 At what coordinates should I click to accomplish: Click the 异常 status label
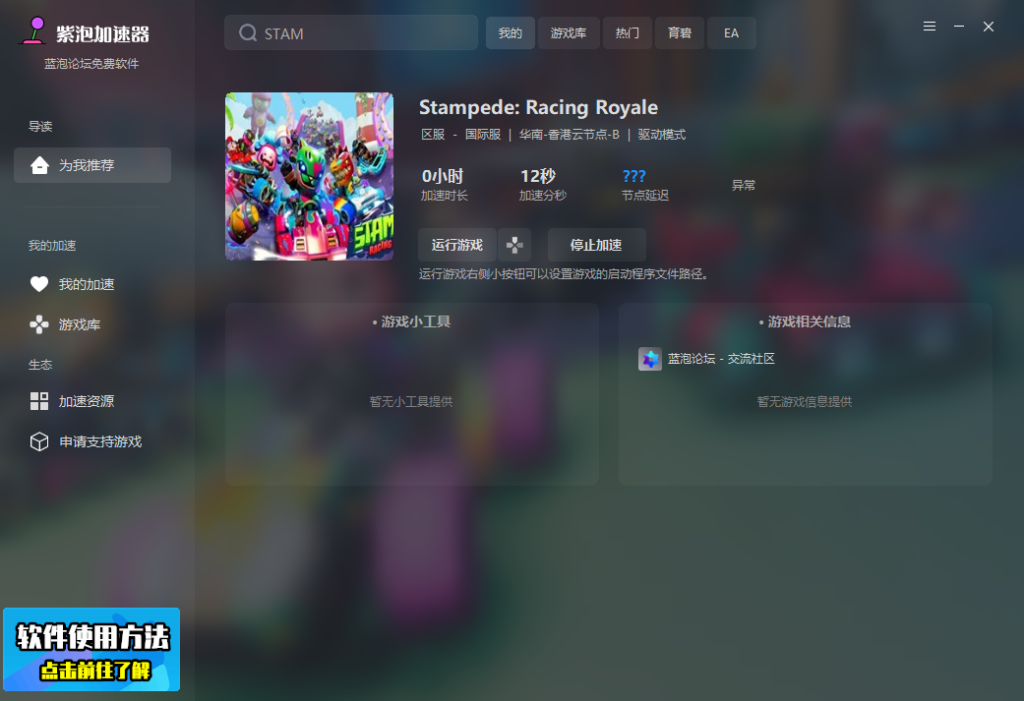pos(743,186)
